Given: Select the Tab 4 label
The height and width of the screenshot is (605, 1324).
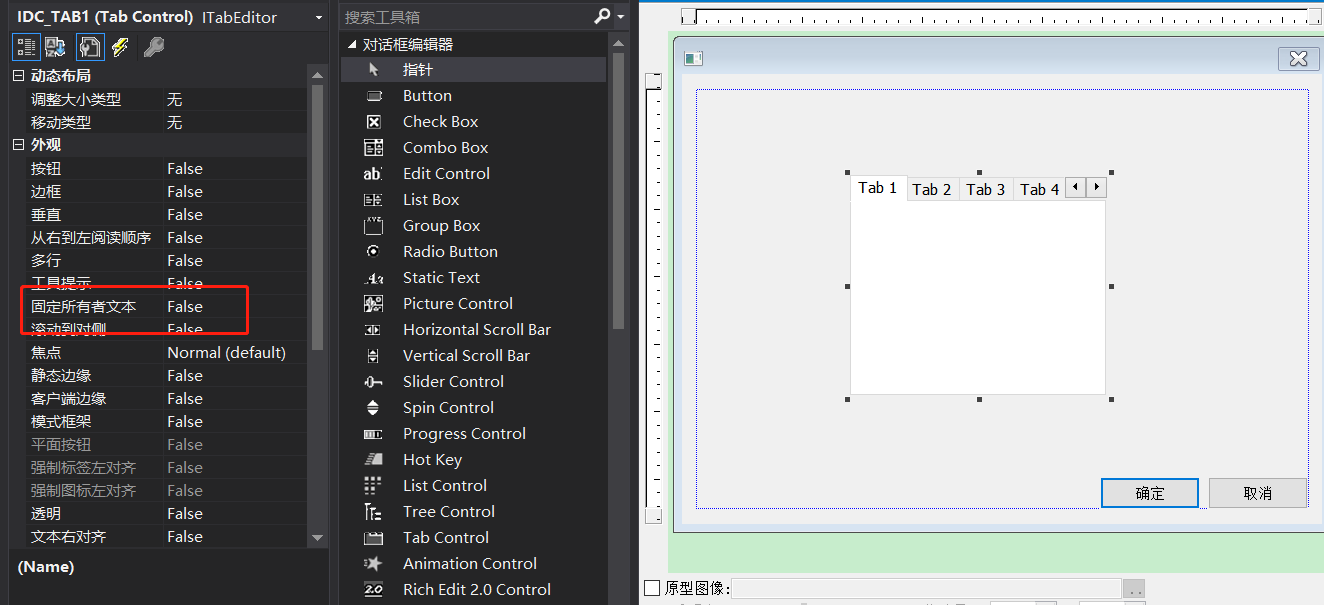Looking at the screenshot, I should [x=1039, y=189].
